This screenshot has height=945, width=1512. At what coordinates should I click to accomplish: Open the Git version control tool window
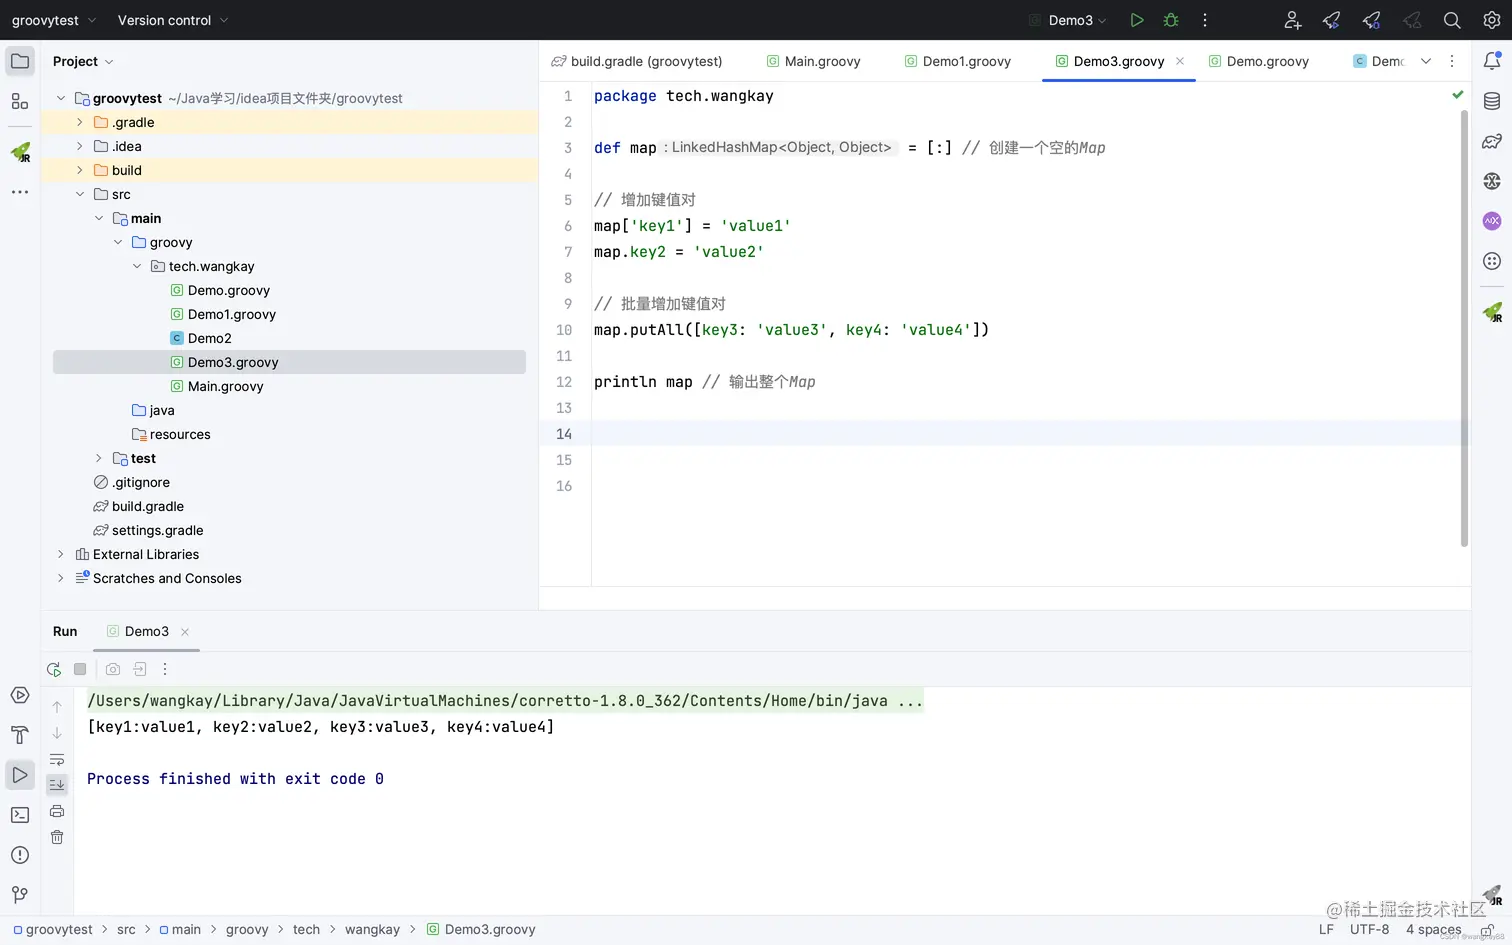[20, 895]
